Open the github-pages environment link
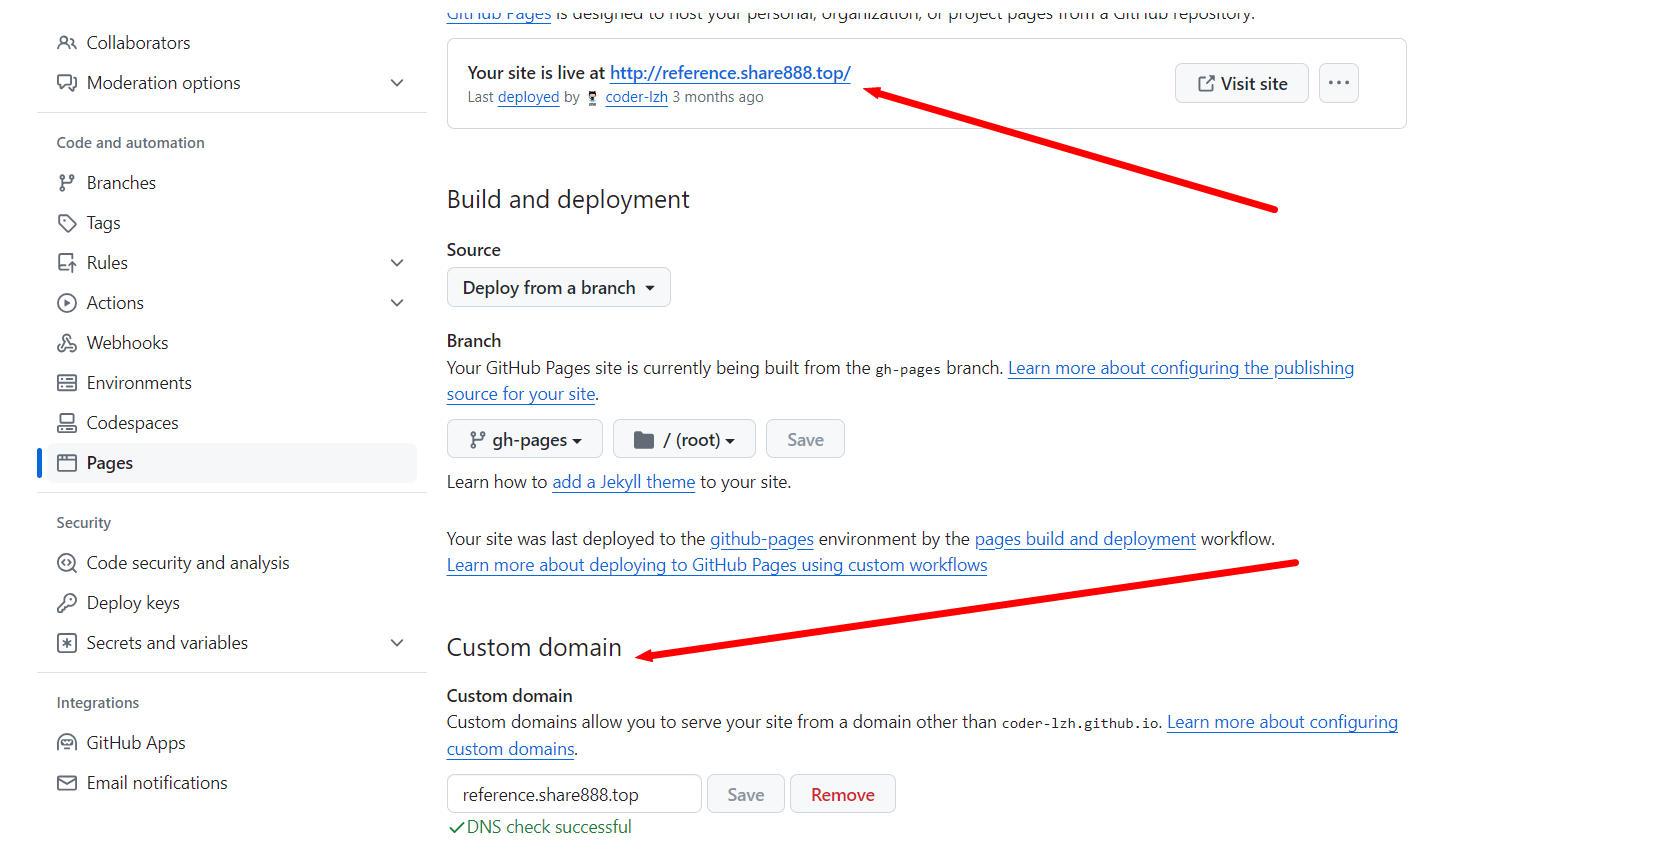Image resolution: width=1677 pixels, height=857 pixels. pos(762,539)
